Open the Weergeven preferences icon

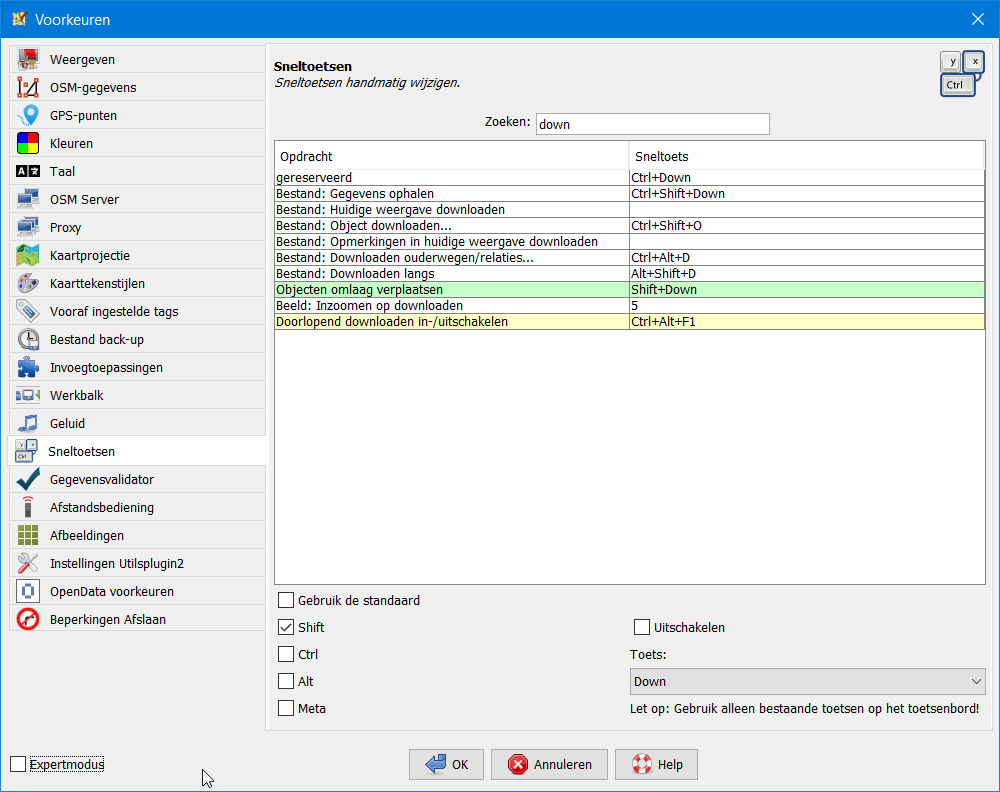[29, 60]
